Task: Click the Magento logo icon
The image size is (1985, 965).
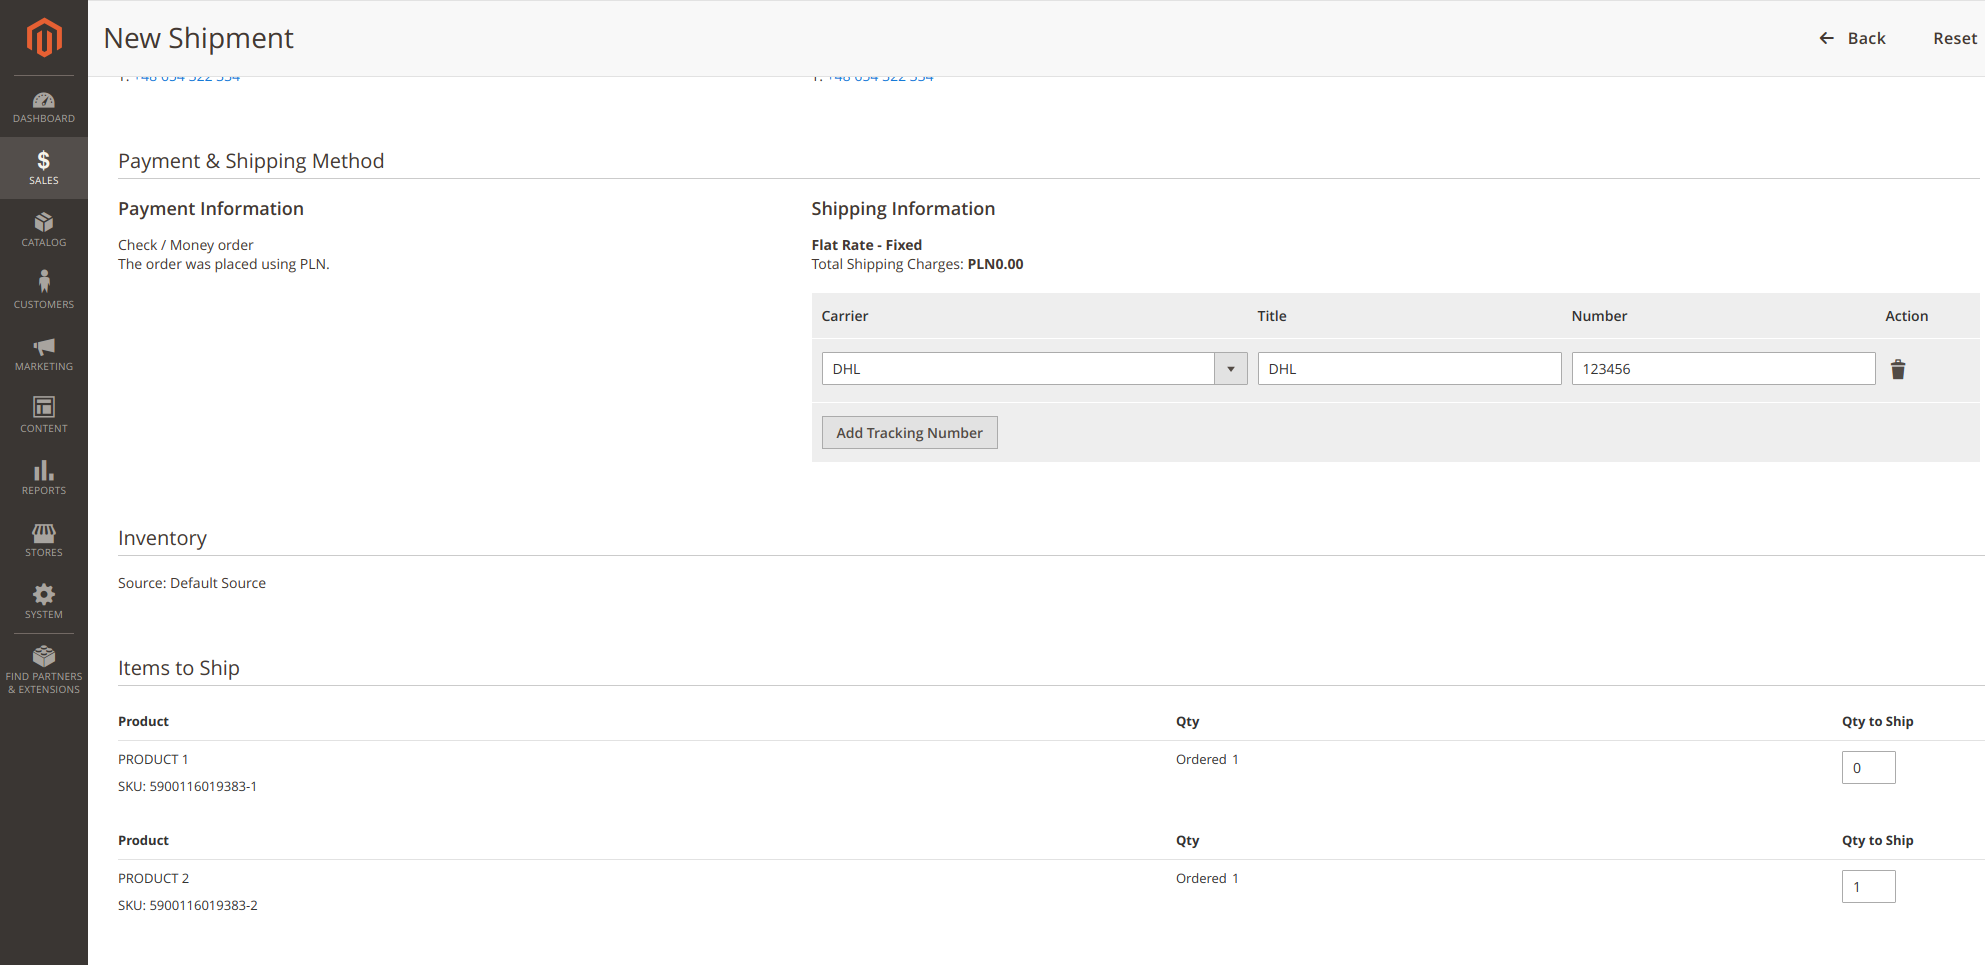Action: (43, 38)
